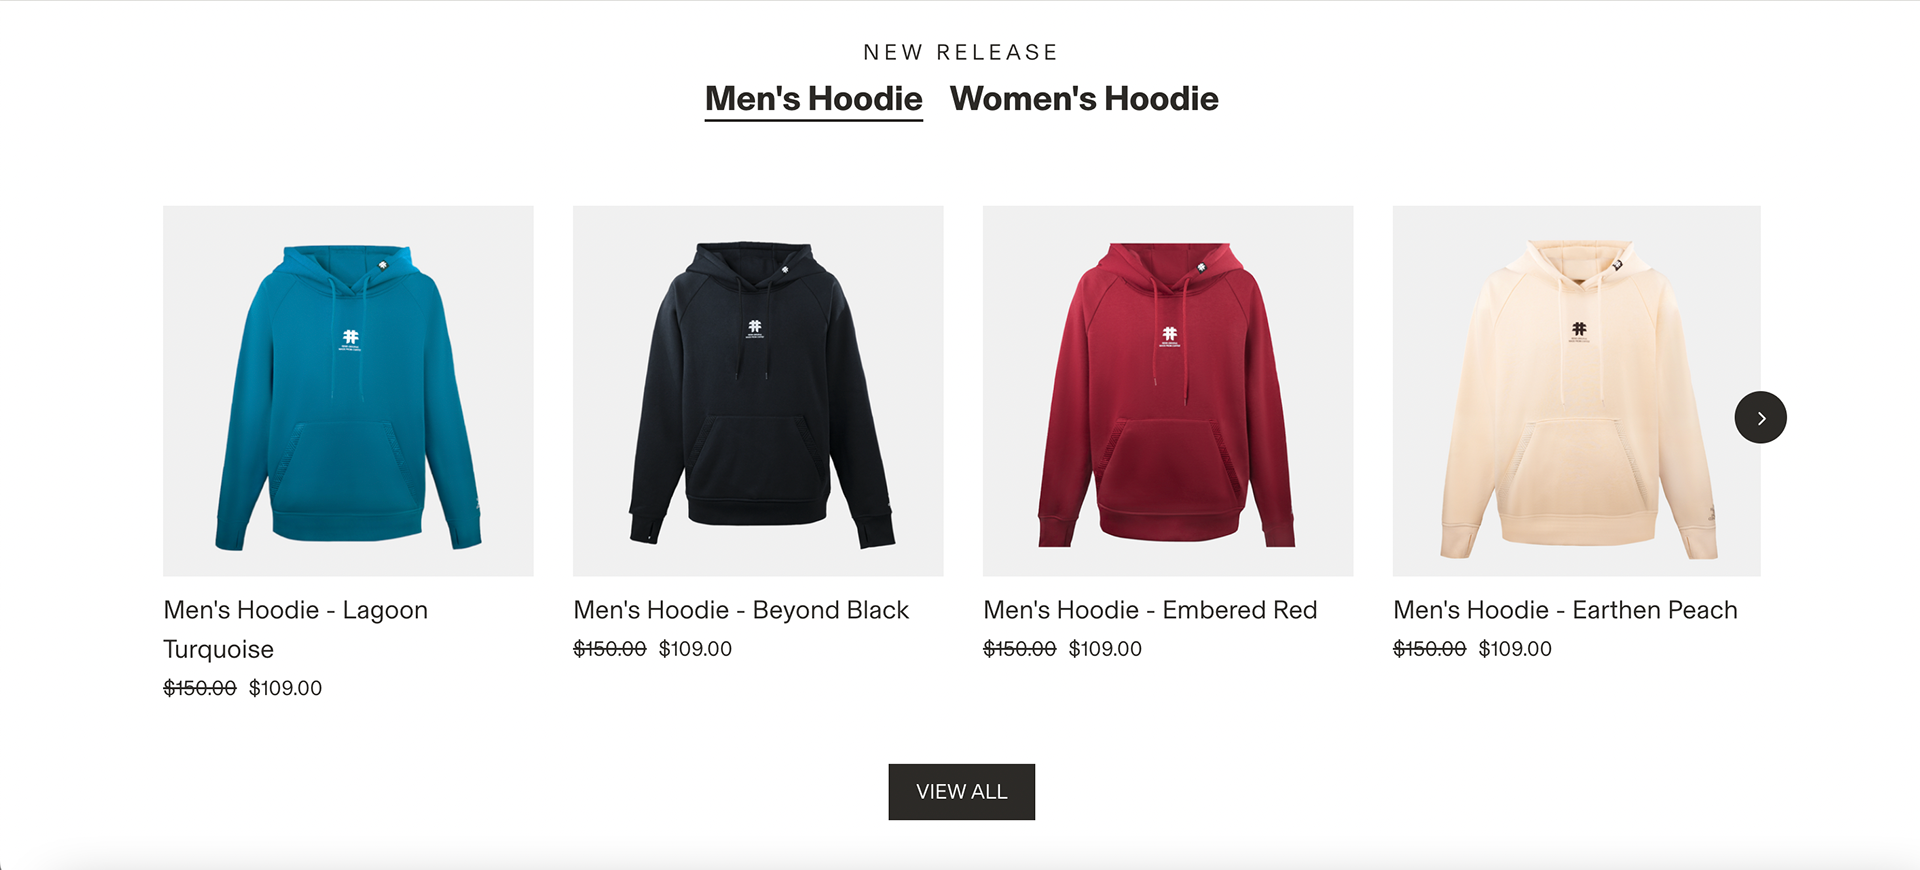Click the Men's Hoodie - Embered Red title
This screenshot has height=870, width=1920.
click(x=1150, y=610)
